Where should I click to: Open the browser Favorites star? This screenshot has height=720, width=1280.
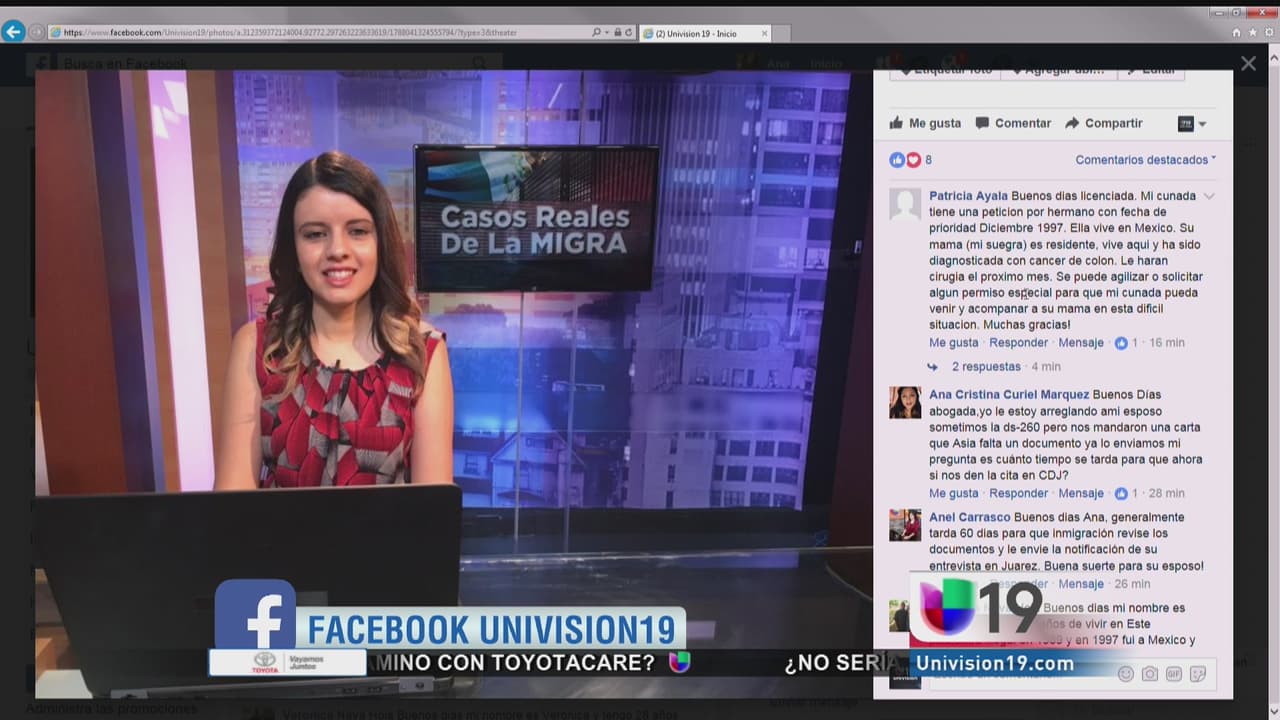pos(1253,33)
